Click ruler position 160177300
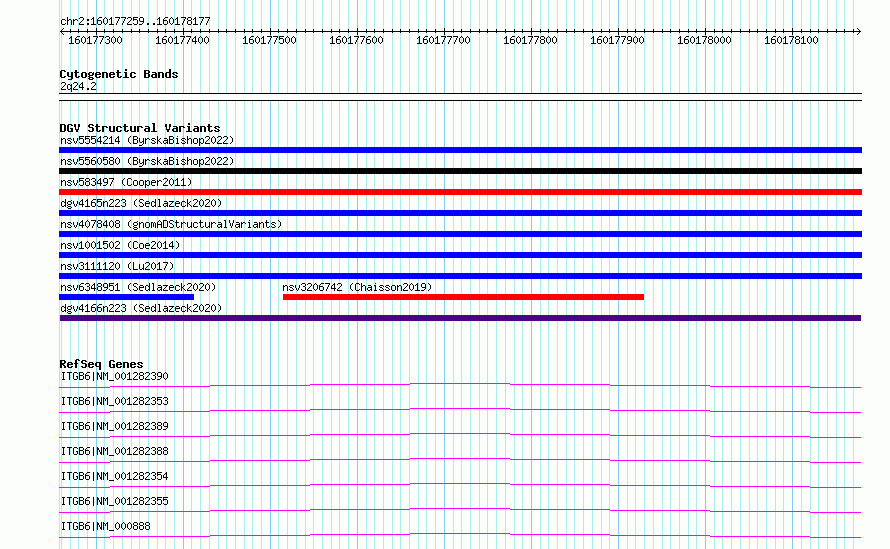The height and width of the screenshot is (549, 890). coord(95,40)
